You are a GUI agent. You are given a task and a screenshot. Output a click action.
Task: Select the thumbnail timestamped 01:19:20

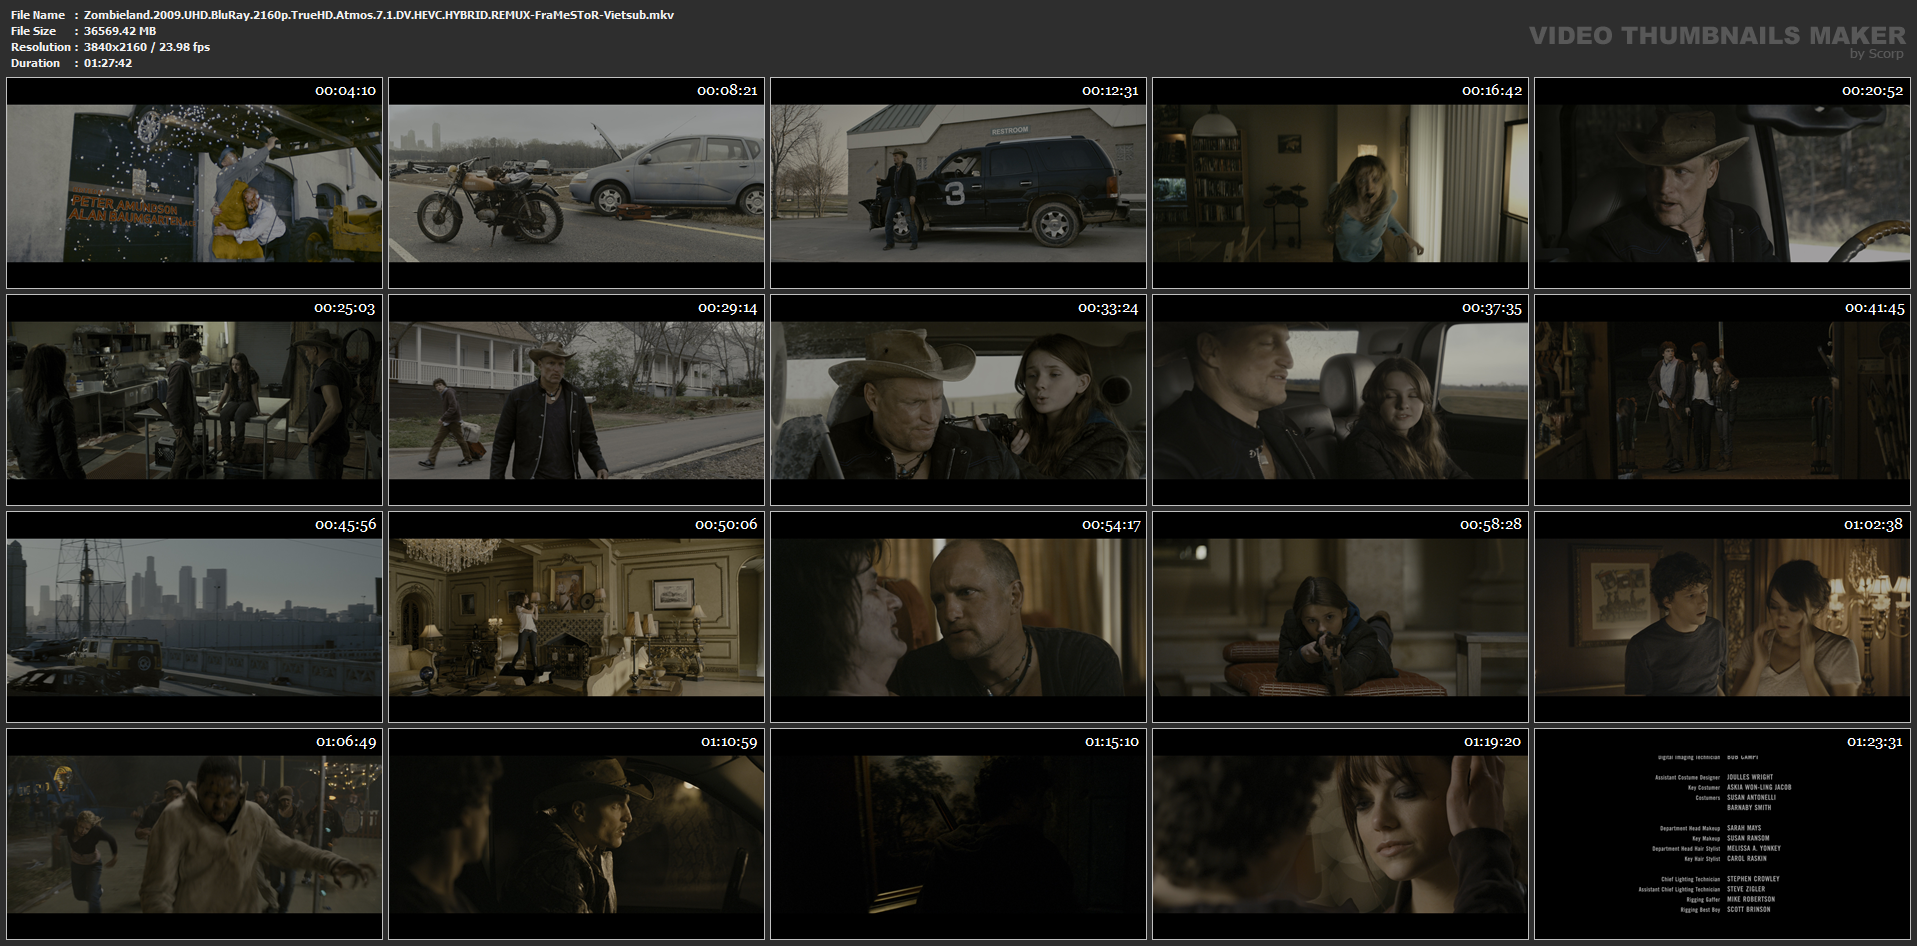click(1340, 834)
